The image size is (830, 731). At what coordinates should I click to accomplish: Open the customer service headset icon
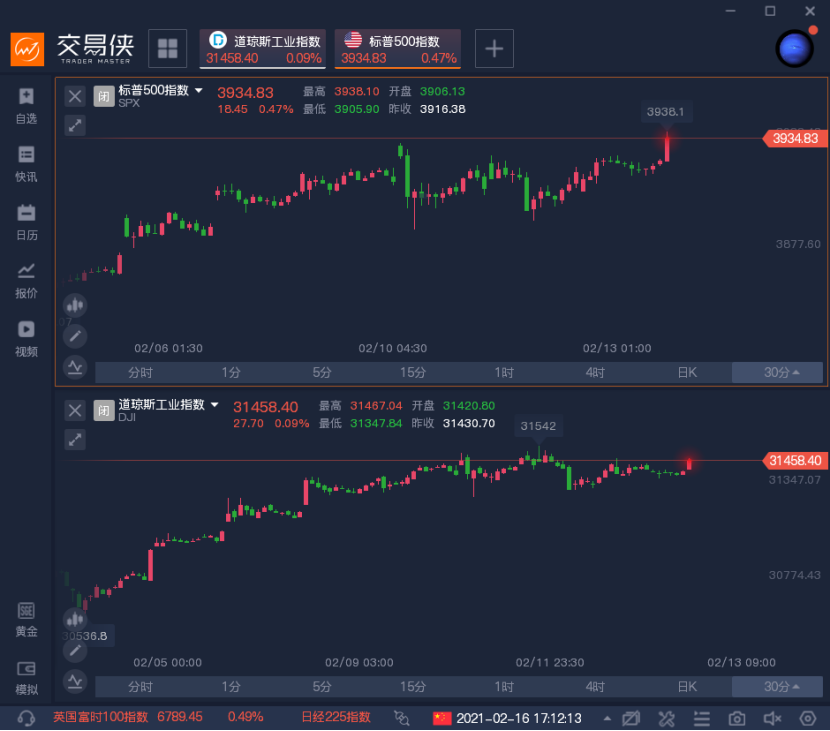[x=26, y=718]
